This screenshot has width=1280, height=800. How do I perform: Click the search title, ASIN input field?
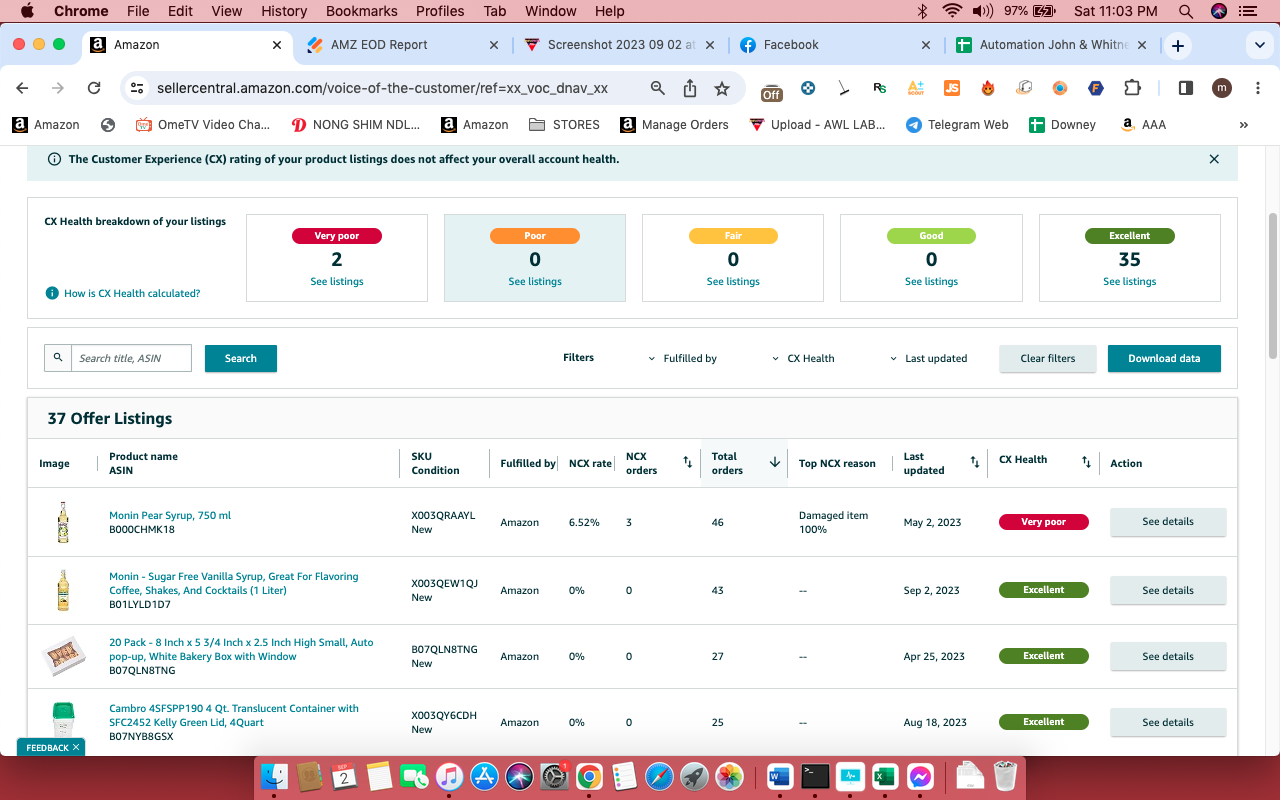click(x=131, y=358)
